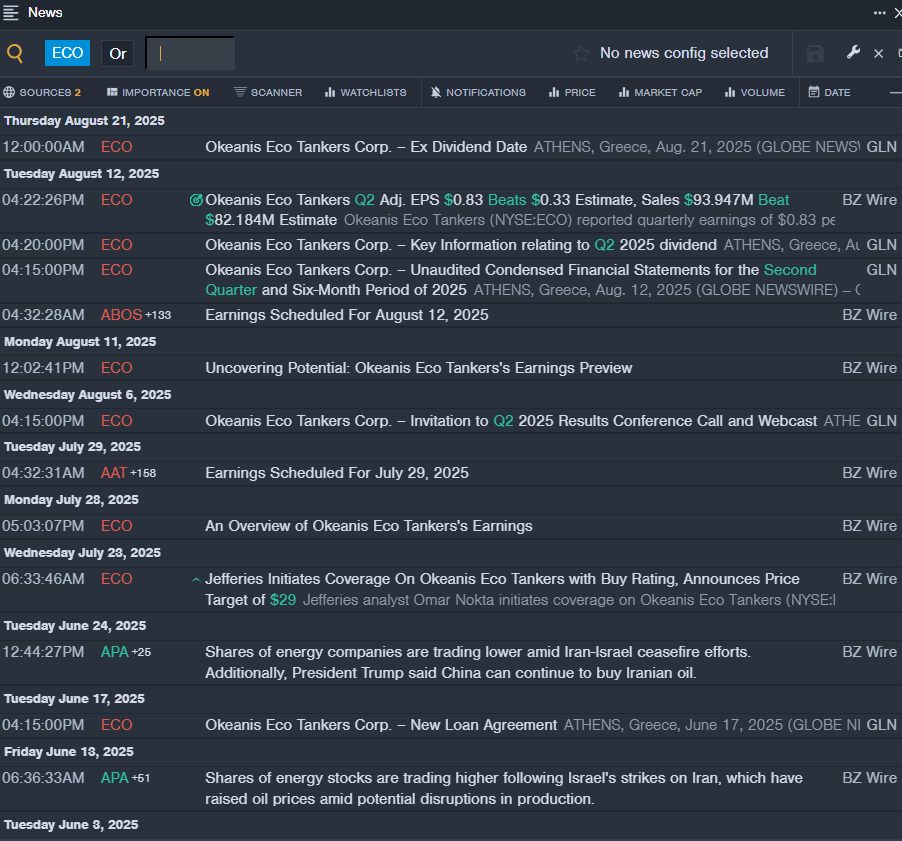Click the green earnings badge icon on Q2 EPS row
Image resolution: width=902 pixels, height=841 pixels.
196,200
